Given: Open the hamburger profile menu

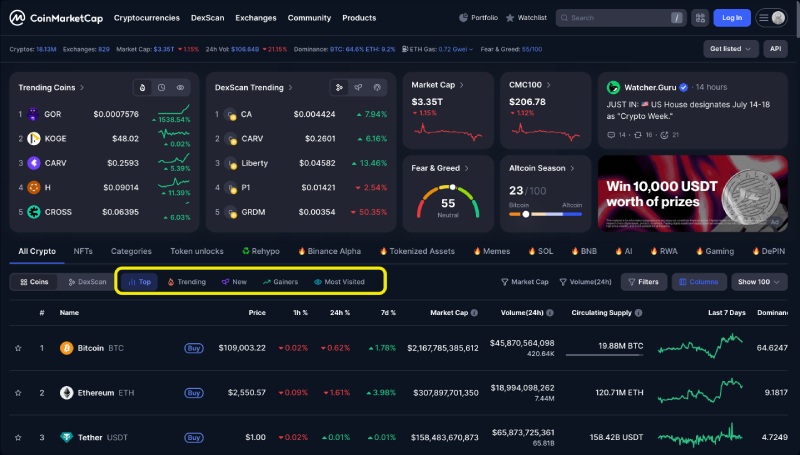Looking at the screenshot, I should [x=771, y=18].
